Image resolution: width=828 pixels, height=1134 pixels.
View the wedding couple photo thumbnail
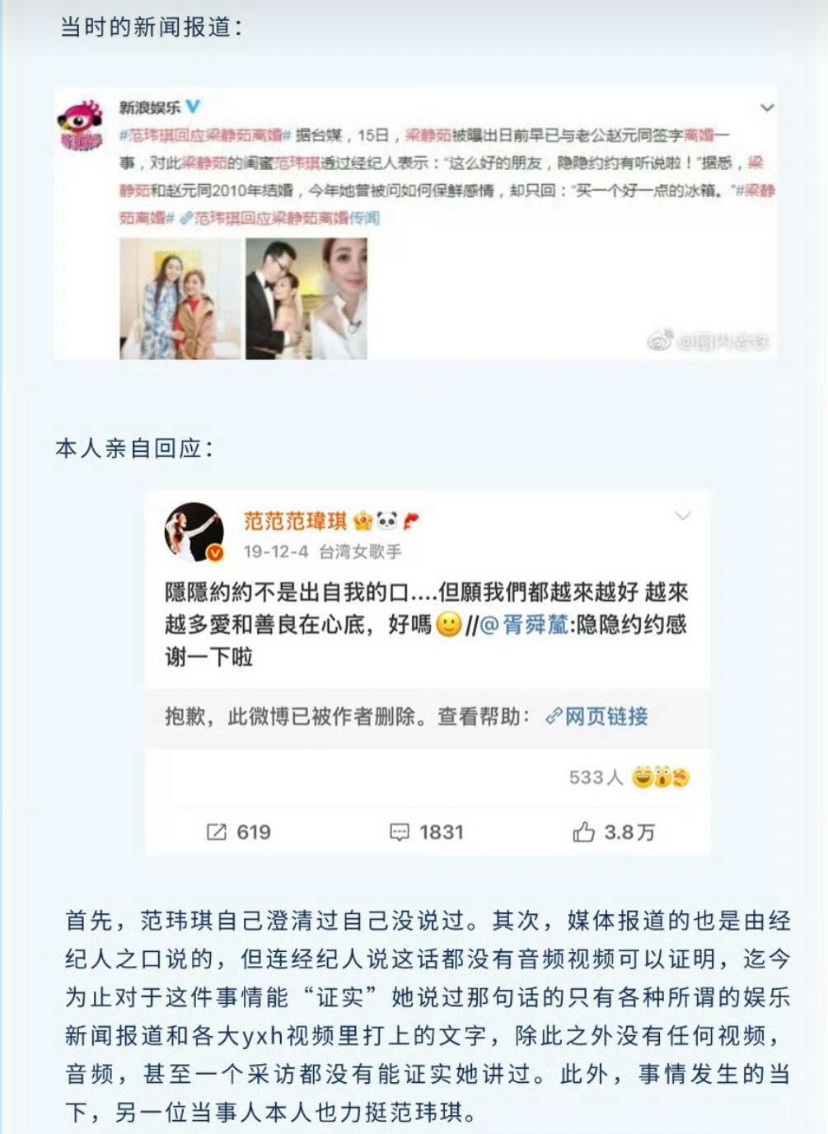(x=280, y=299)
